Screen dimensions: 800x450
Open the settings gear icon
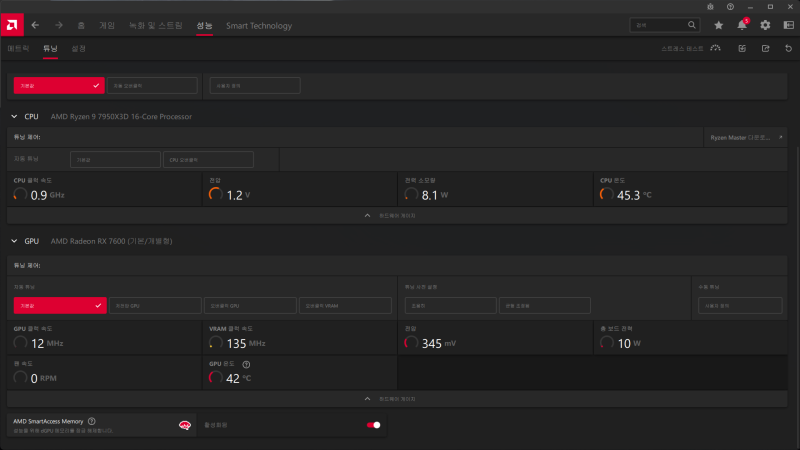pyautogui.click(x=765, y=25)
